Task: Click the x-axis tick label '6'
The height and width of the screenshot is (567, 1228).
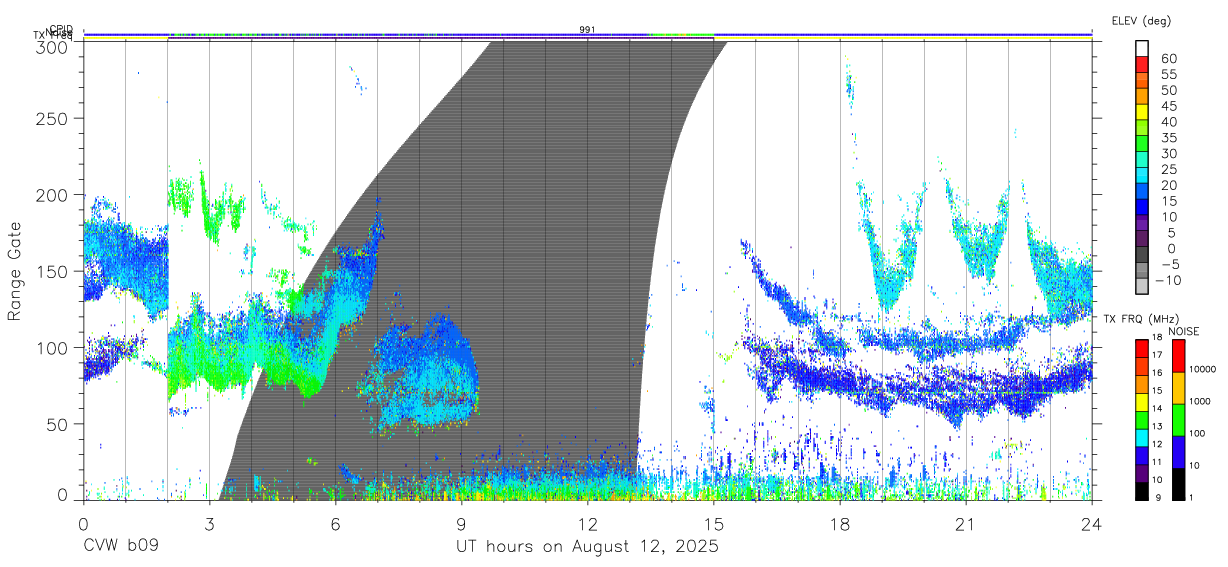Action: pos(336,524)
